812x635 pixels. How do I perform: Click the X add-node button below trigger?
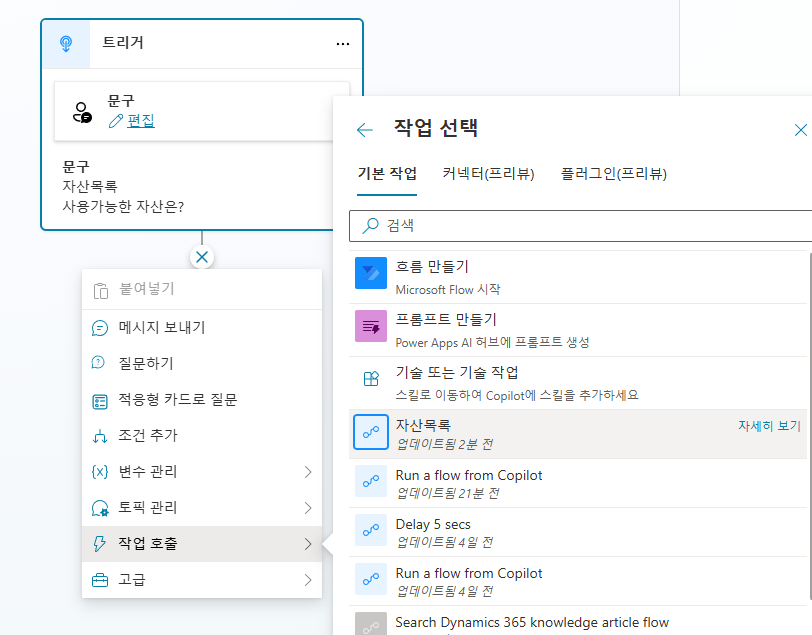pyautogui.click(x=202, y=257)
